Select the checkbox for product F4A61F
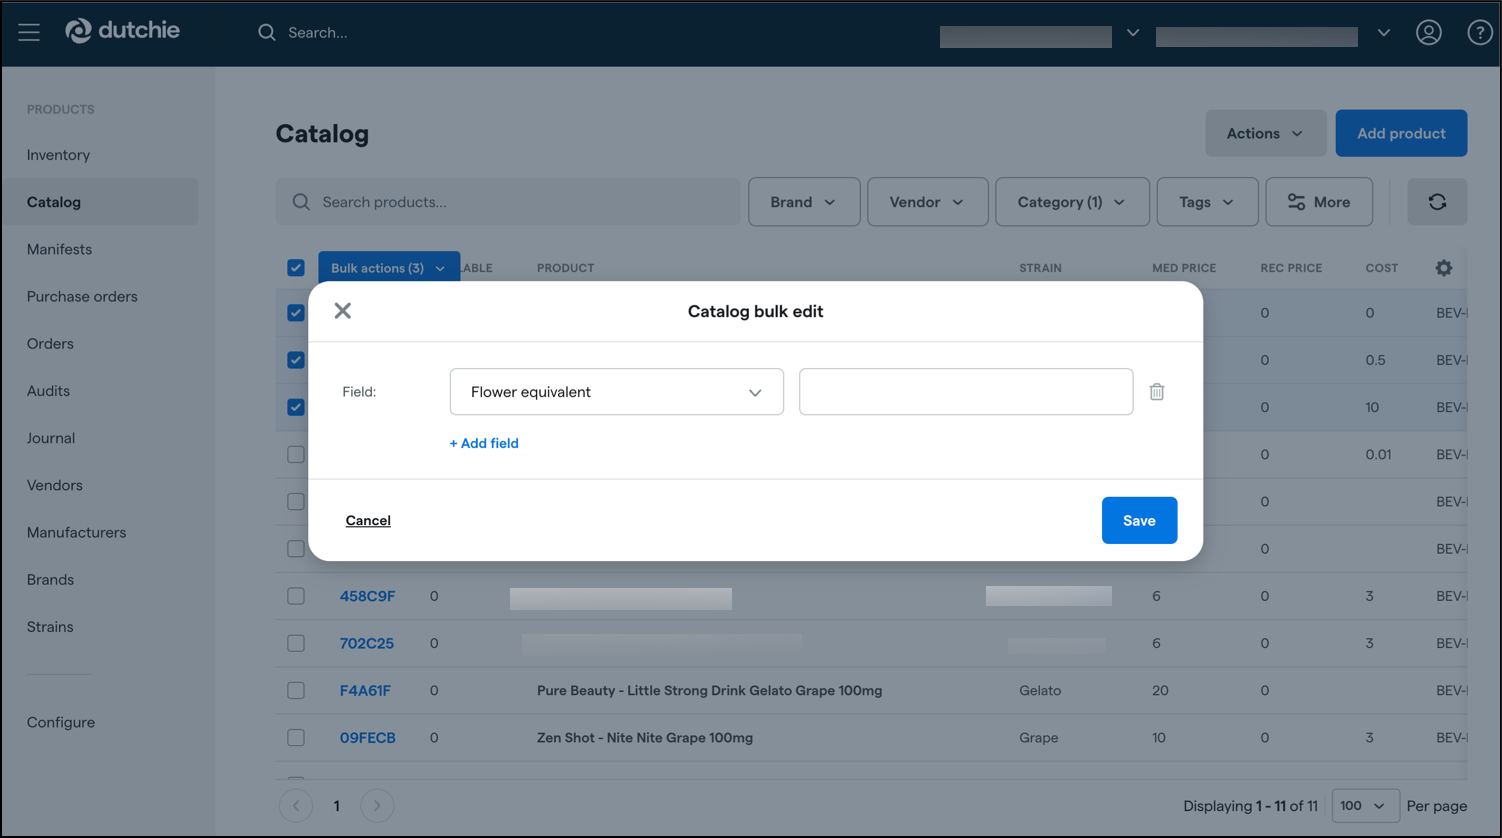Screen dimensions: 1502x838 coord(296,690)
